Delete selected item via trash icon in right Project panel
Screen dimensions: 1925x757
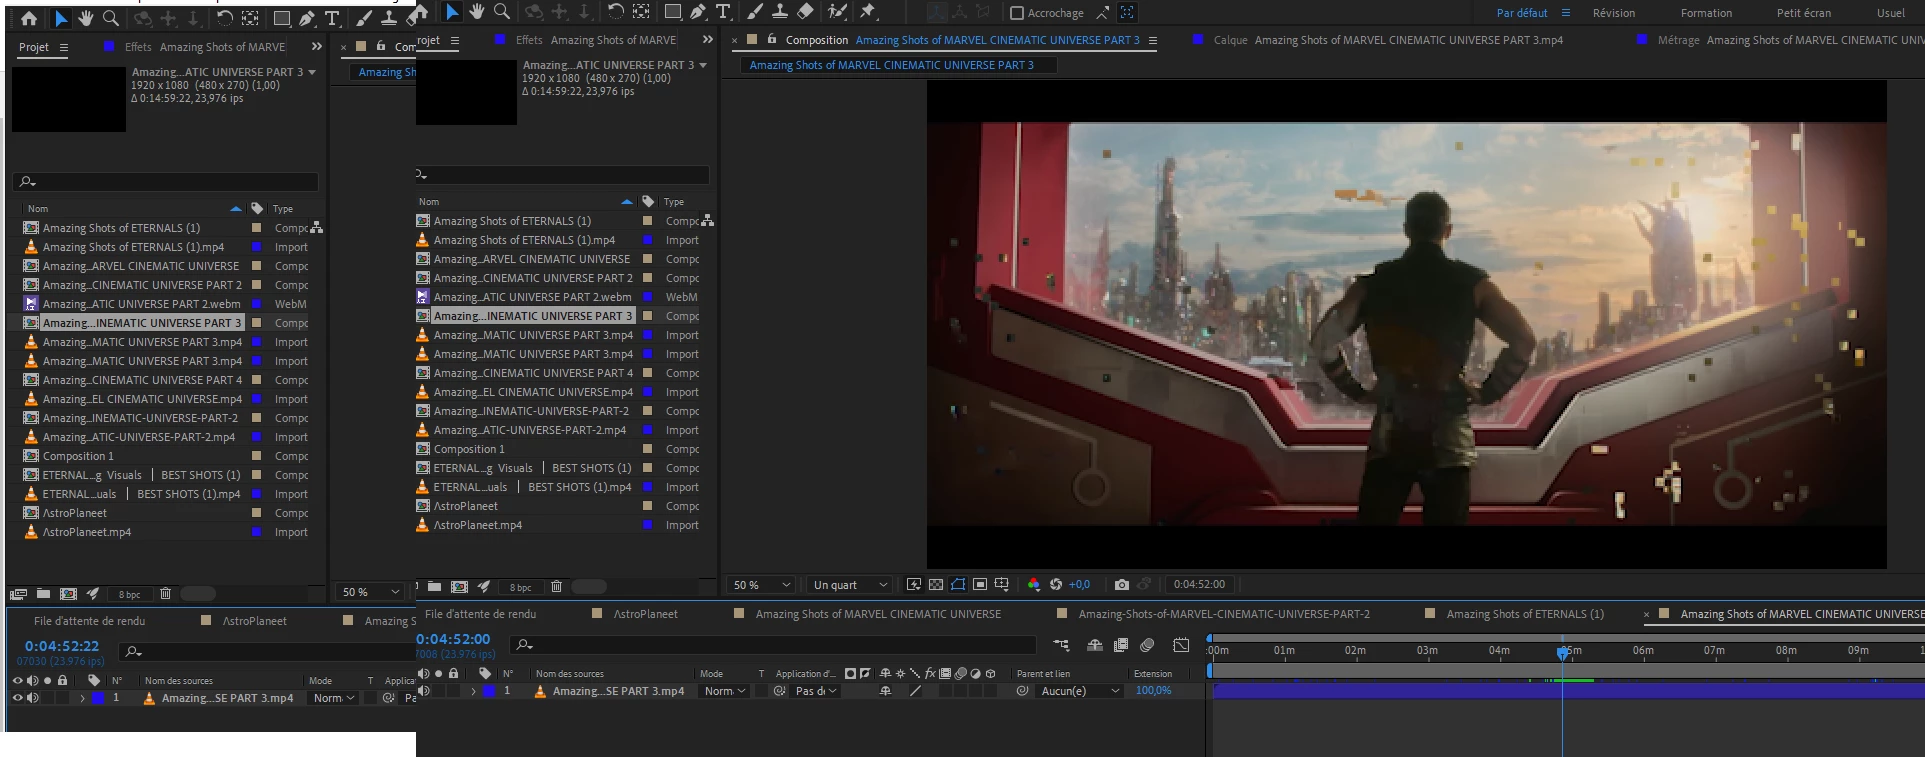556,587
